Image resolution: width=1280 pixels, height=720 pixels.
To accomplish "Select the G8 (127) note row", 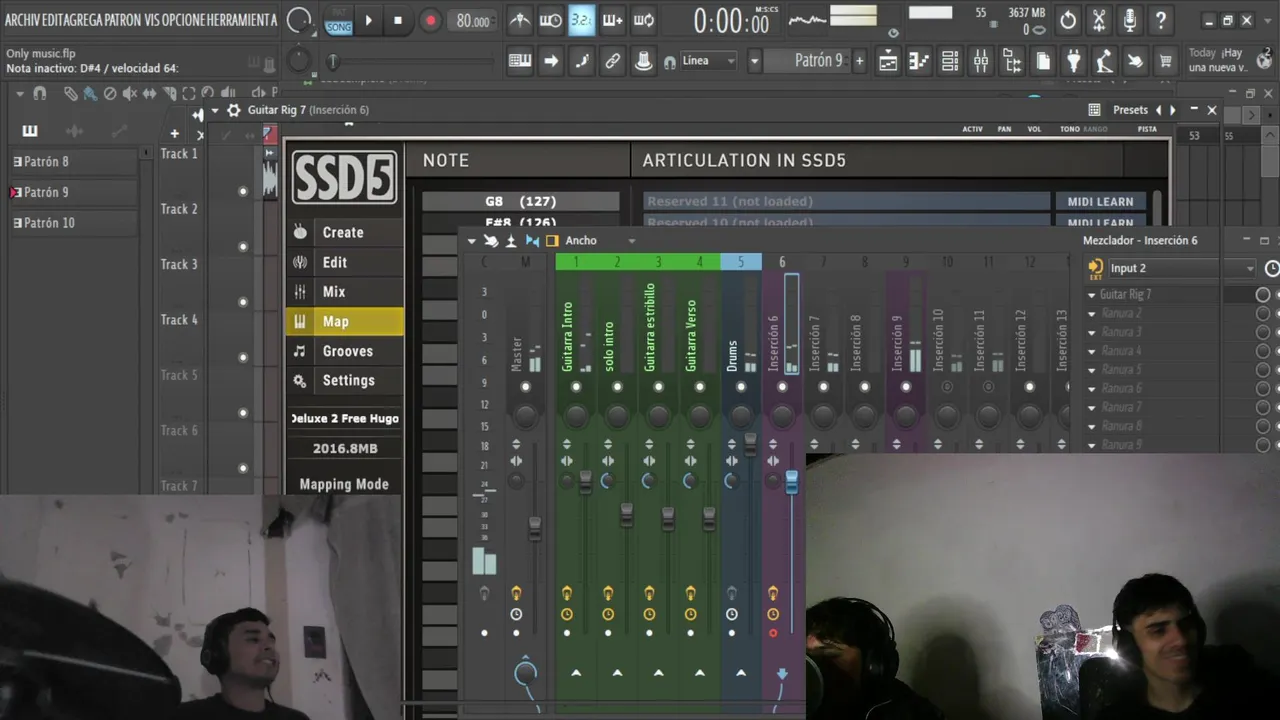I will coord(521,201).
